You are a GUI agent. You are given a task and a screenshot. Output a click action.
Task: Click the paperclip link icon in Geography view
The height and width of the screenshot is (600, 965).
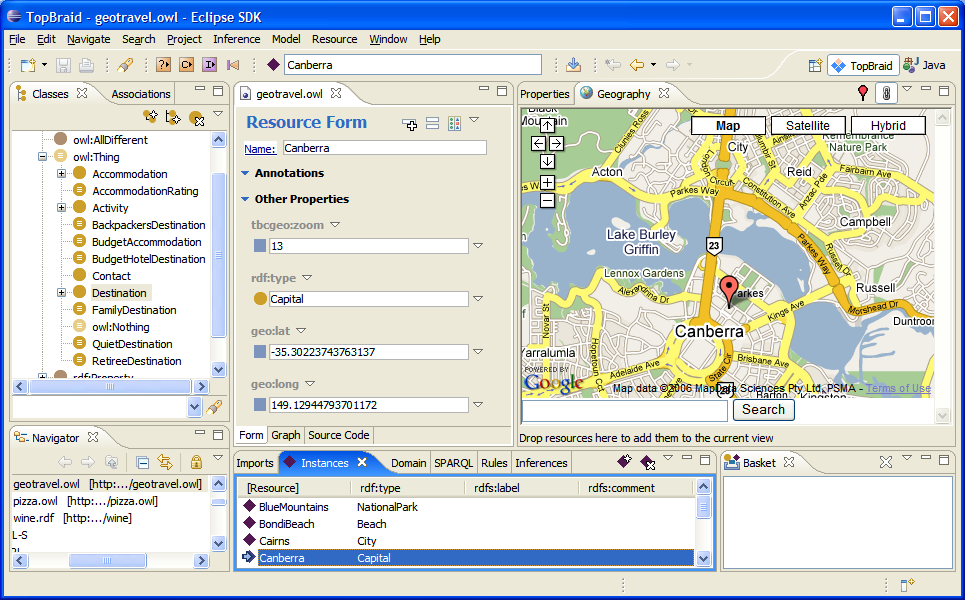pos(885,93)
